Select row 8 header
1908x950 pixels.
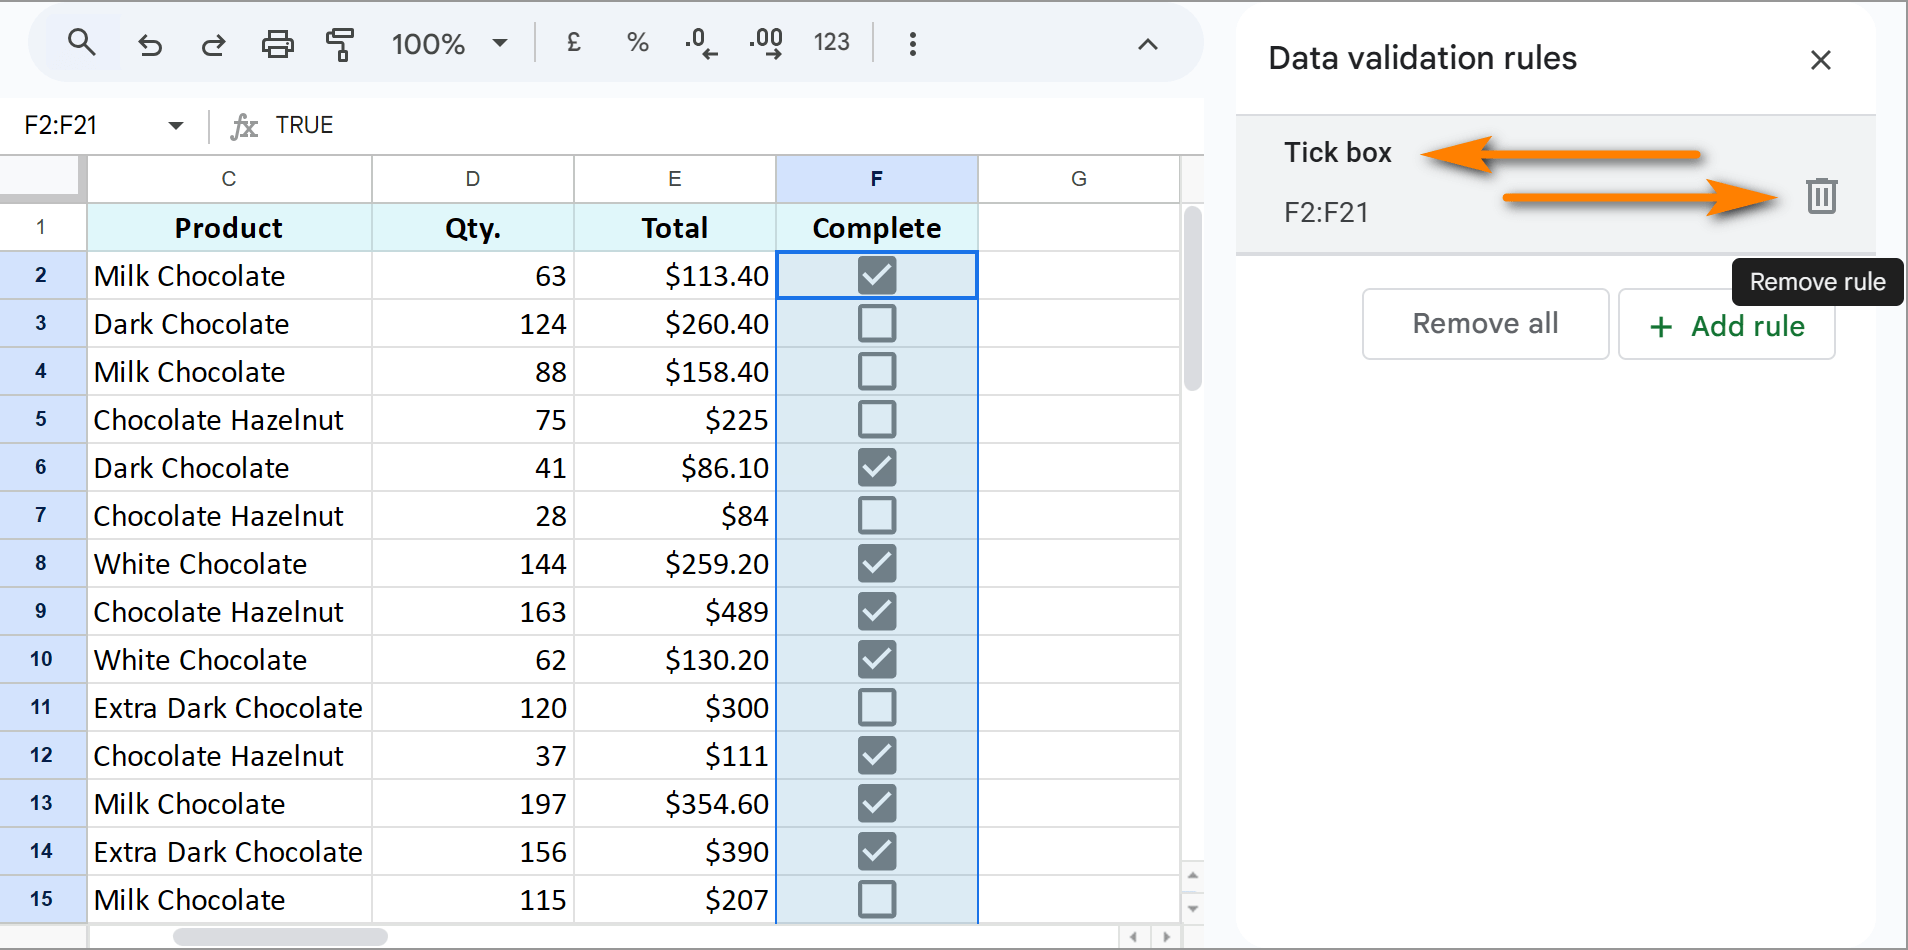[42, 563]
